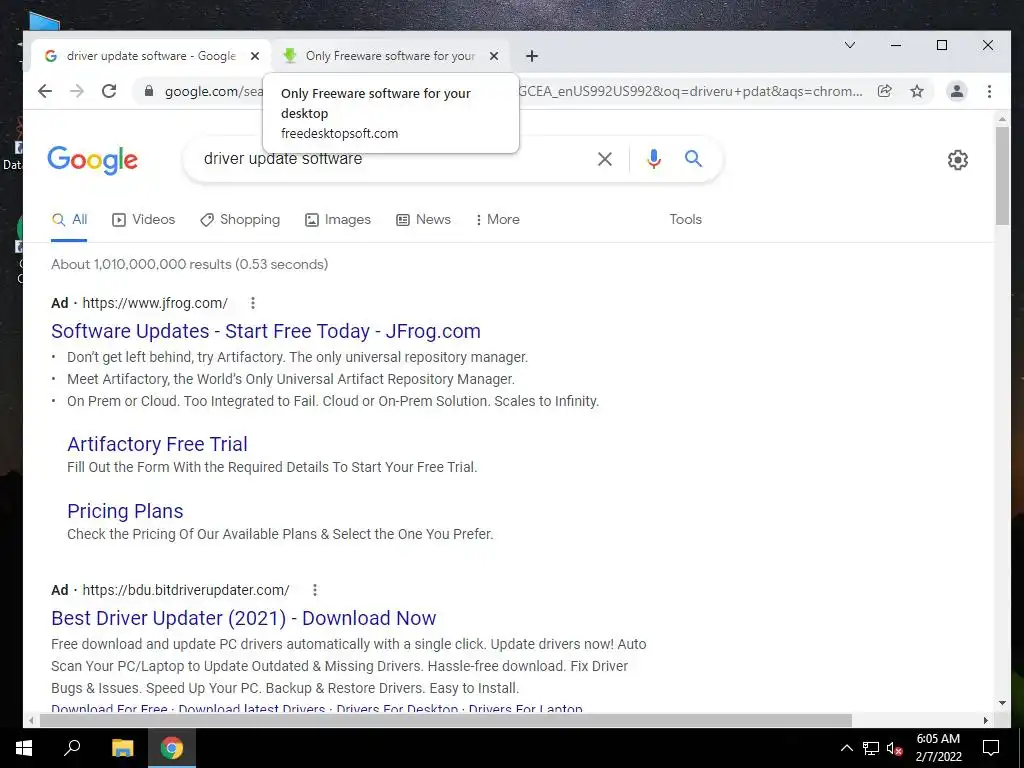Select the All results tab
The width and height of the screenshot is (1024, 768).
click(x=69, y=220)
